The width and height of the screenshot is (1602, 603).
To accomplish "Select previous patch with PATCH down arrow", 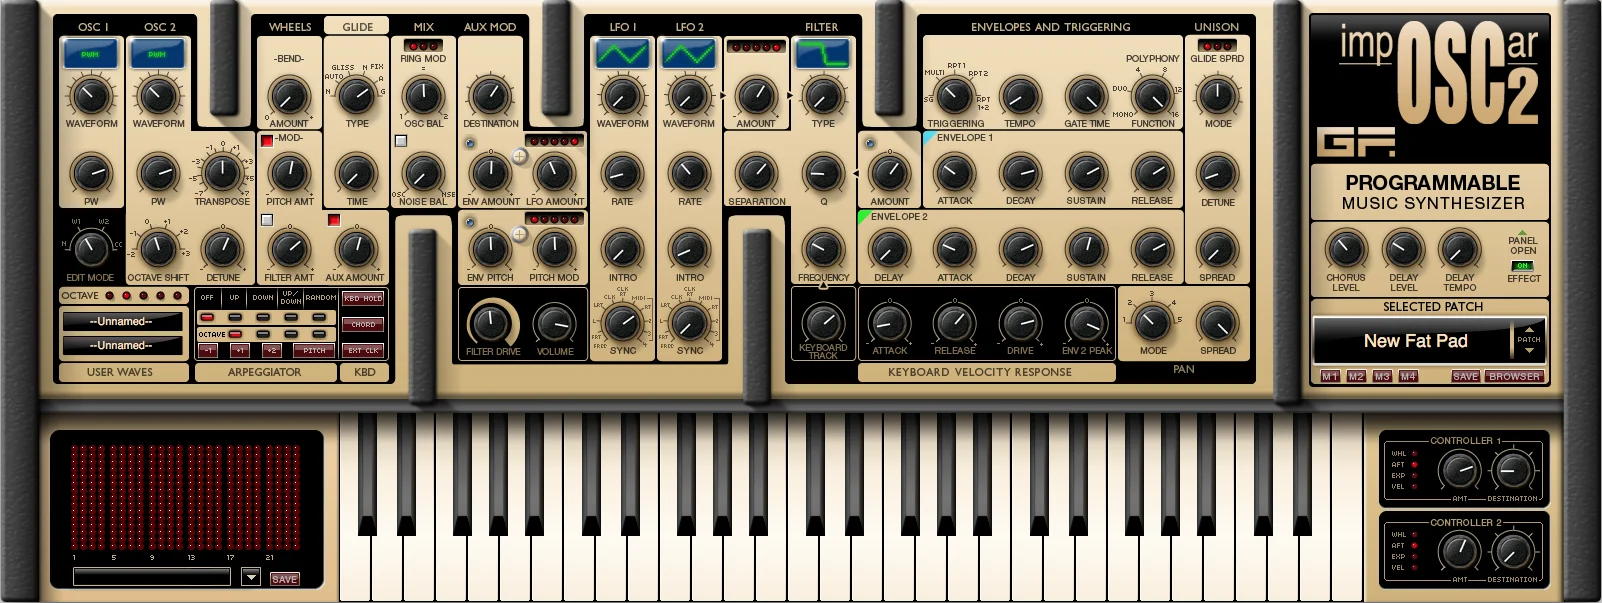I will (1529, 350).
